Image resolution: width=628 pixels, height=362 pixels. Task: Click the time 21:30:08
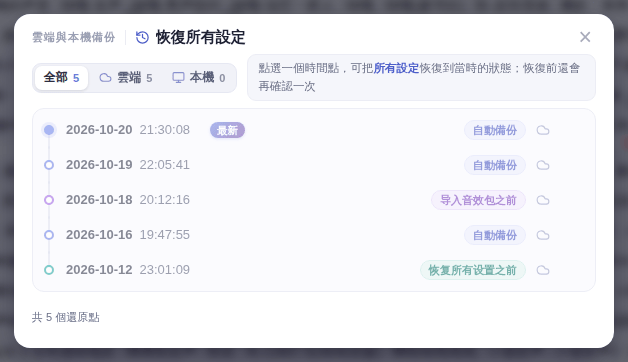tap(165, 130)
